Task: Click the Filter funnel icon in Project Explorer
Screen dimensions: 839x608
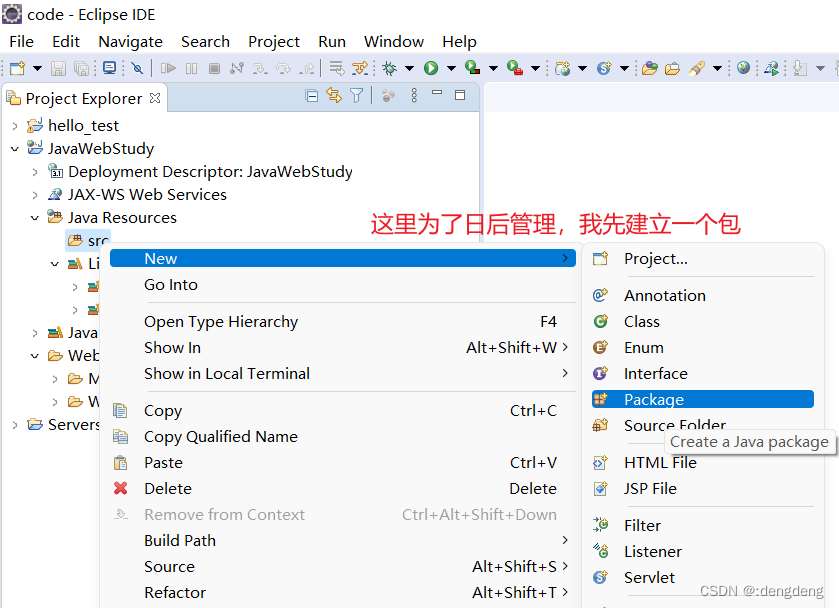Action: [356, 96]
